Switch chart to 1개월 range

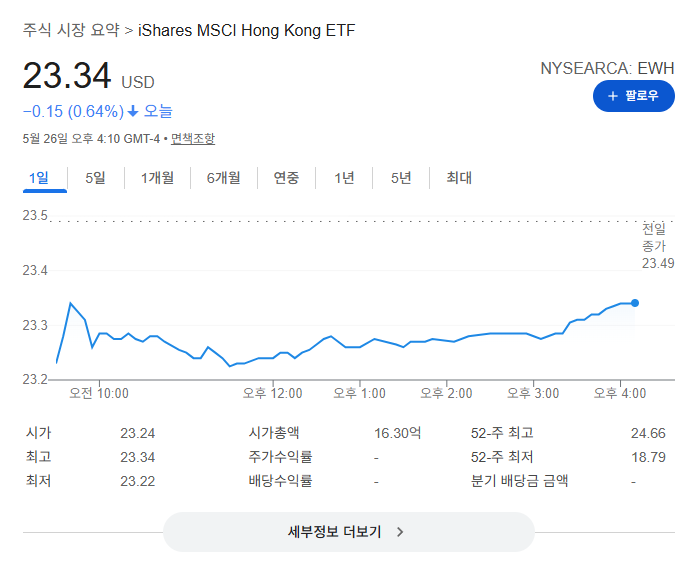click(157, 178)
